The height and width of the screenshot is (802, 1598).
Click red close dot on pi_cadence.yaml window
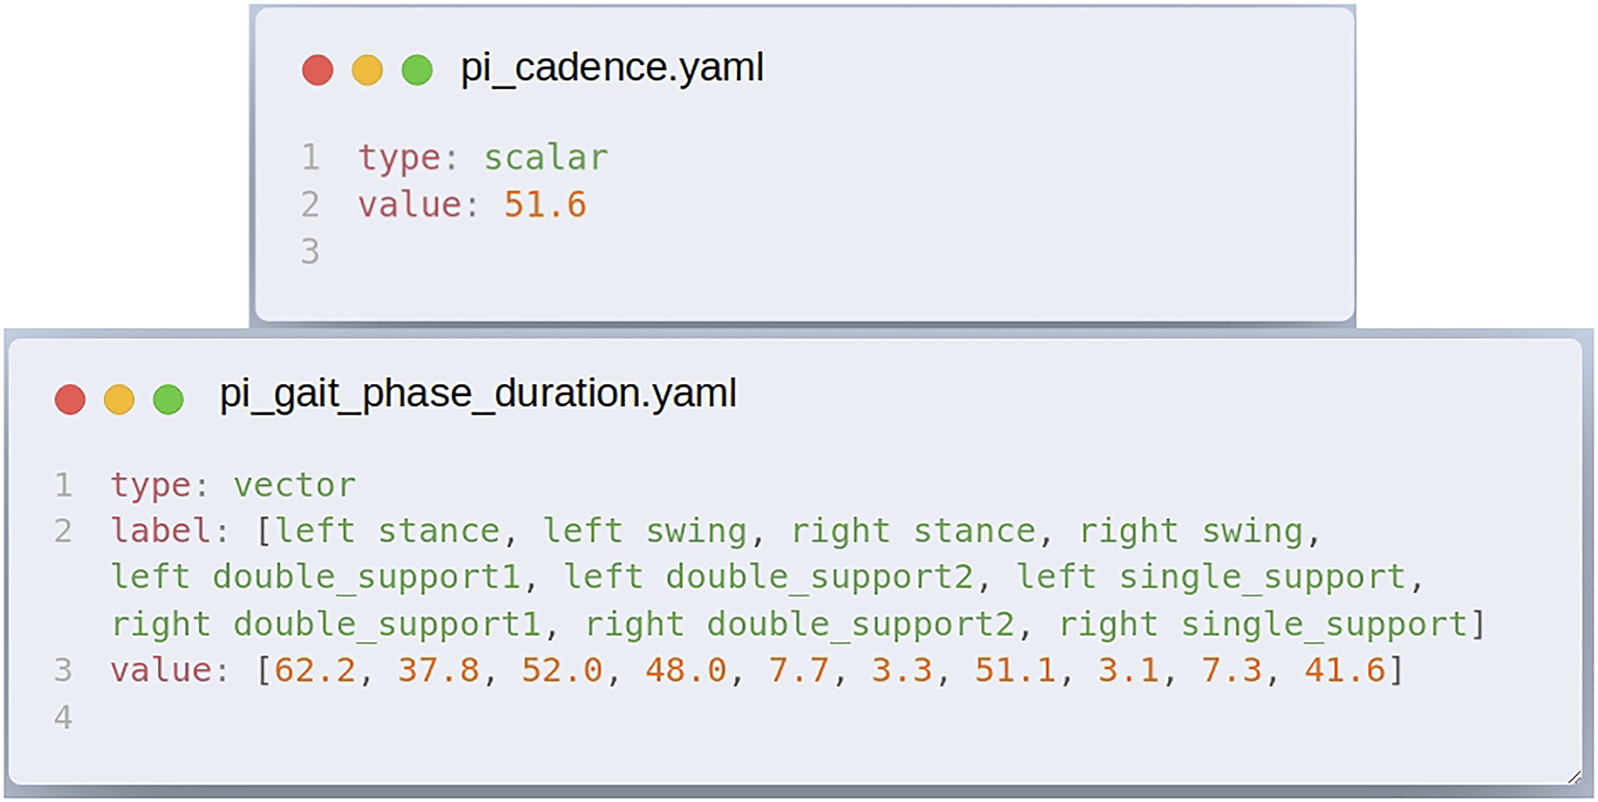(x=317, y=70)
